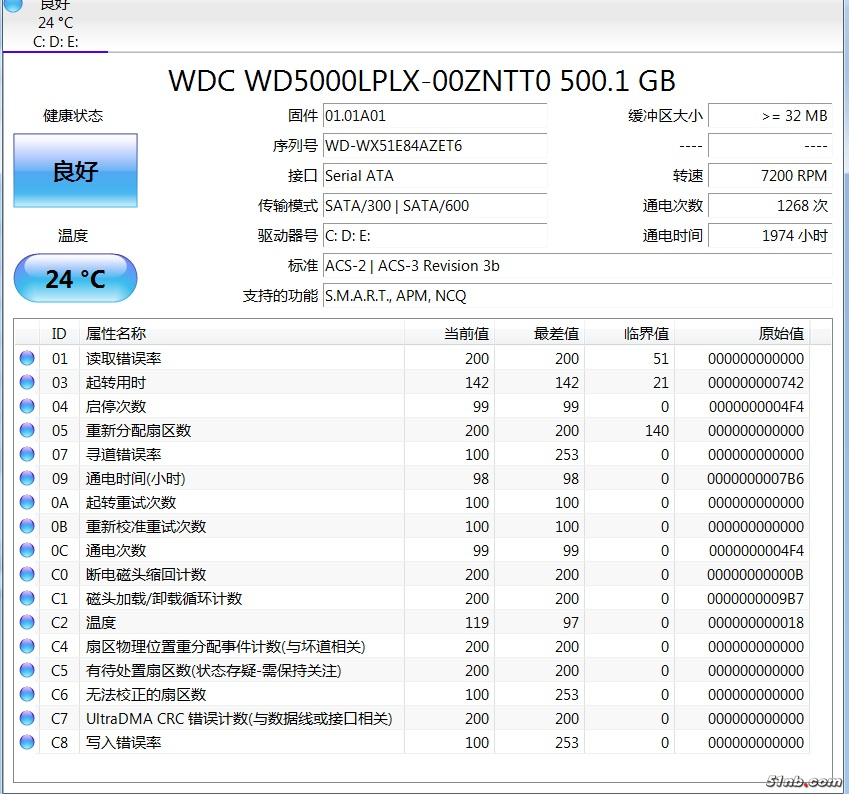Select the 断电磁头缩回计数 attribute name
This screenshot has width=849, height=794.
(x=146, y=575)
